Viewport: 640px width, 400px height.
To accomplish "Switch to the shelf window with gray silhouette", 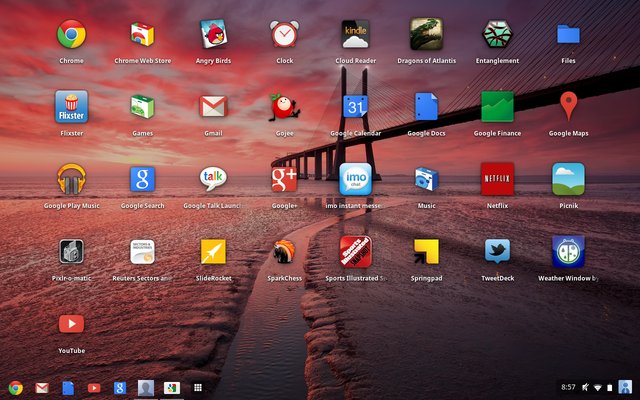I will click(x=146, y=388).
